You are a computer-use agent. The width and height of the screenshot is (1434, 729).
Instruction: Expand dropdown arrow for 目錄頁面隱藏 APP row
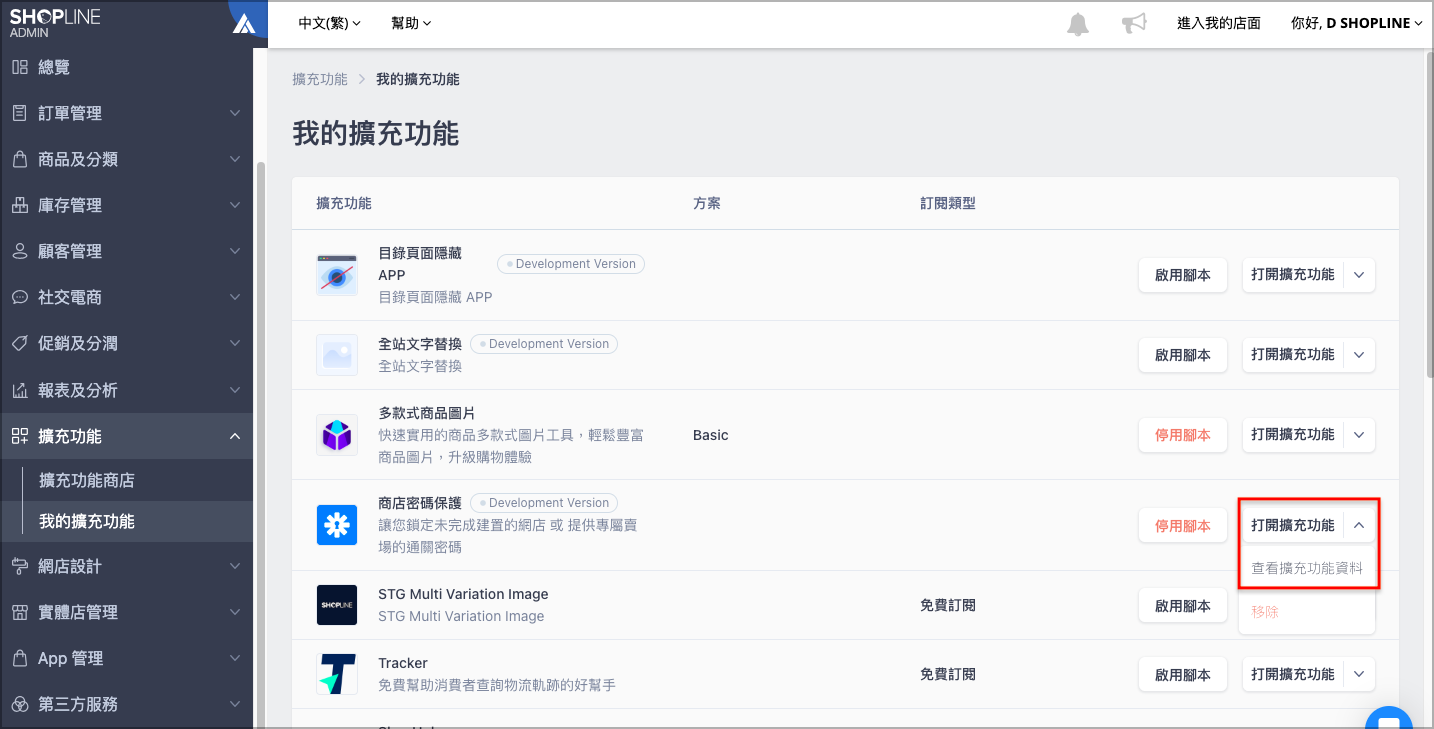1359,275
